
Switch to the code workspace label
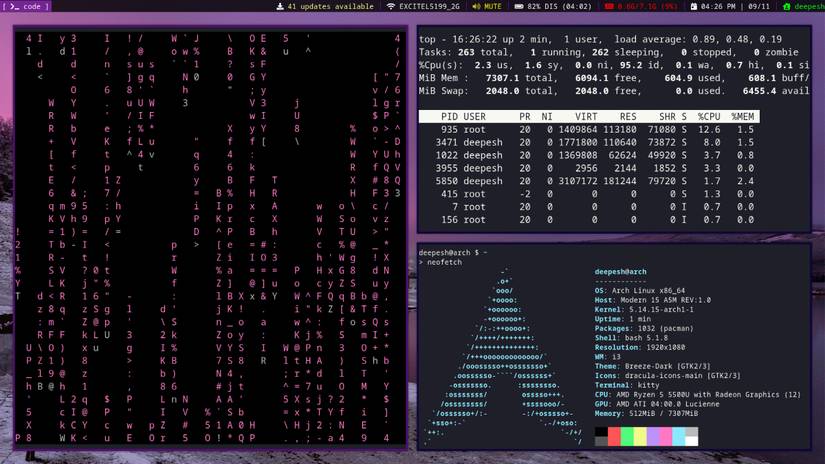[x=32, y=6]
